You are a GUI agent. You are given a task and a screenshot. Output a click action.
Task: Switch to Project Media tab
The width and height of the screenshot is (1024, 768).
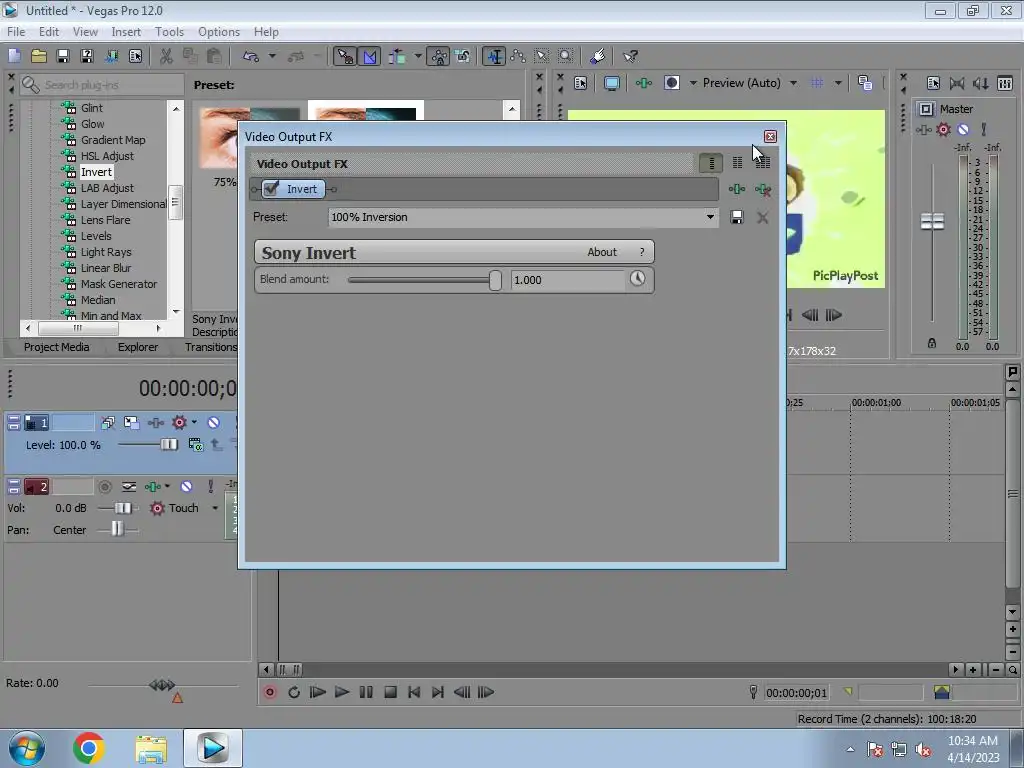[x=57, y=347]
